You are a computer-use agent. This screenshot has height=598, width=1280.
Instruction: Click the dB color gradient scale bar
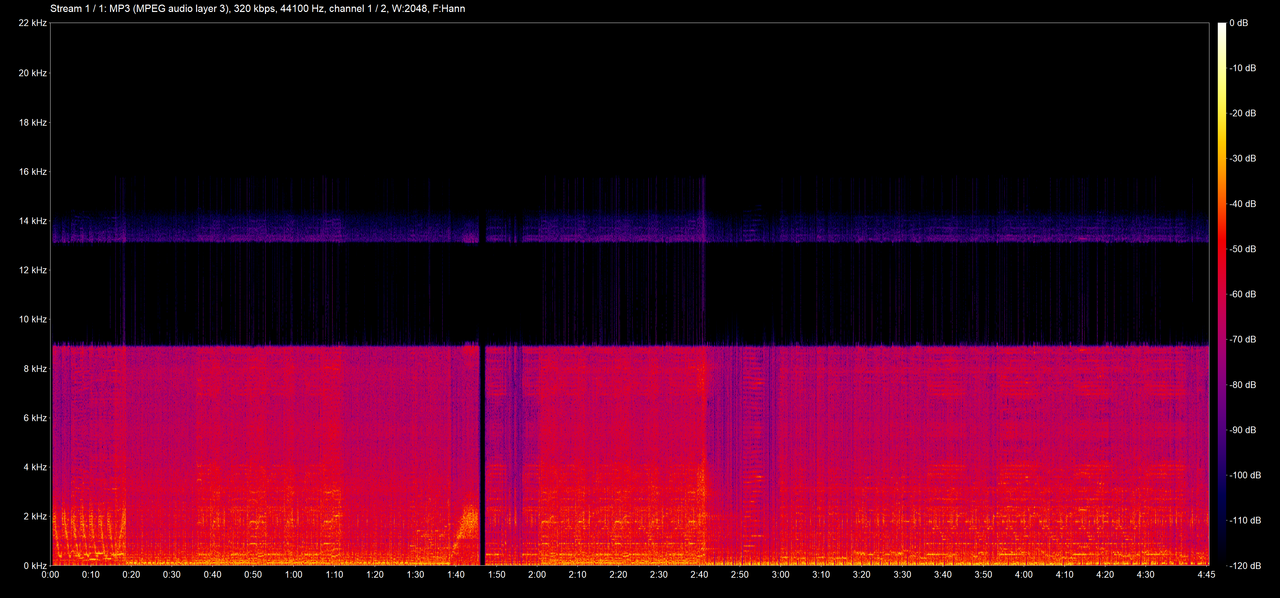pos(1222,294)
